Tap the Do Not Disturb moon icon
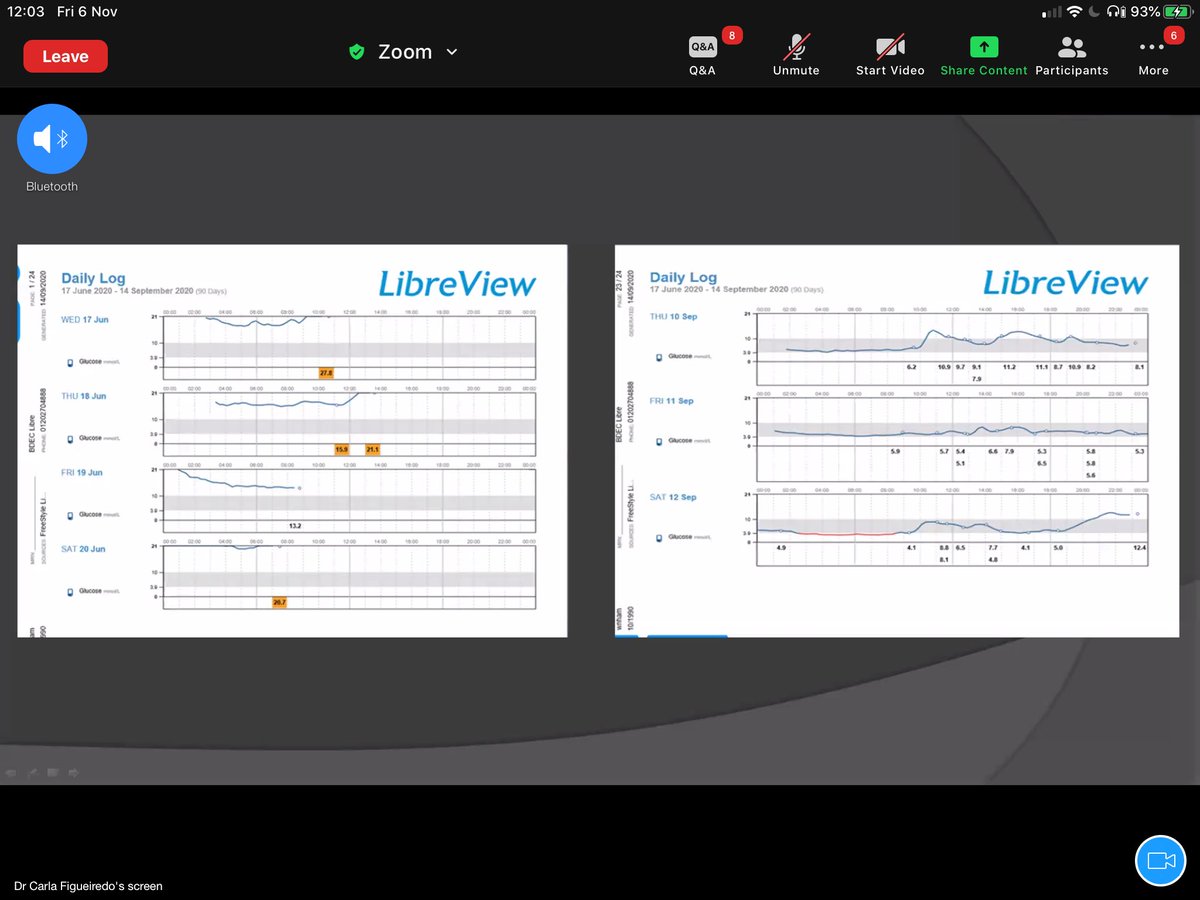Viewport: 1200px width, 900px height. coord(1096,12)
